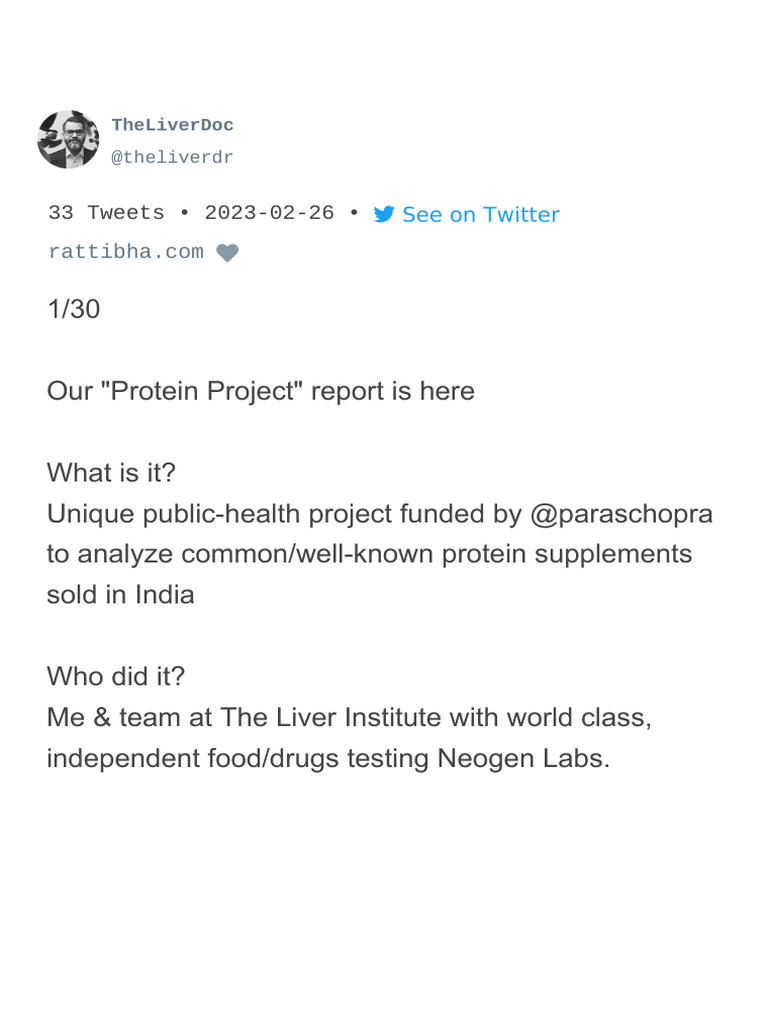The height and width of the screenshot is (1024, 768).
Task: Click the heart icon beside rattibha.com
Action: pyautogui.click(x=228, y=253)
